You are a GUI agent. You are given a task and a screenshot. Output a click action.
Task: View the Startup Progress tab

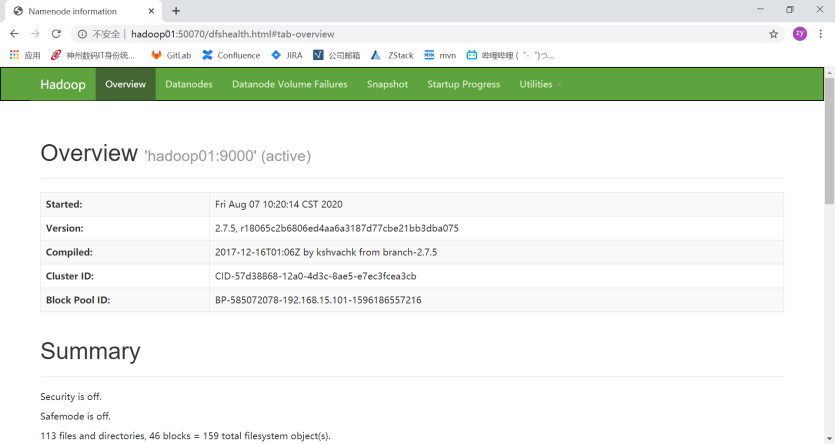tap(463, 84)
